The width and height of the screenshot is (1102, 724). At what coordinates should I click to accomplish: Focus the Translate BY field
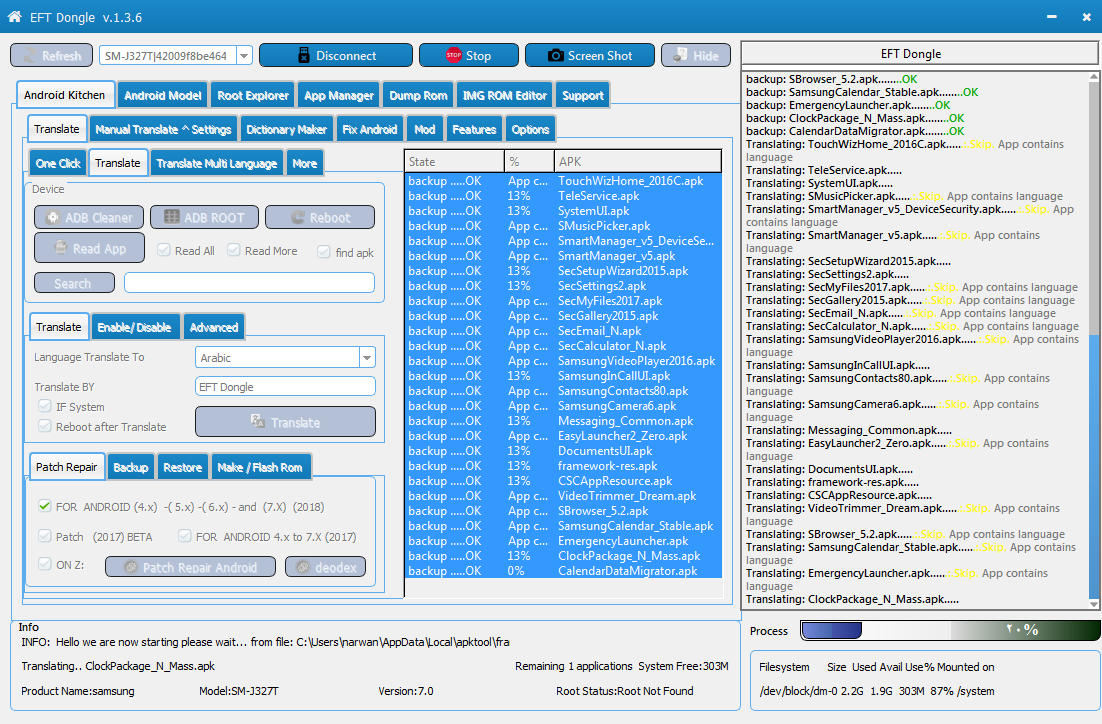click(285, 387)
